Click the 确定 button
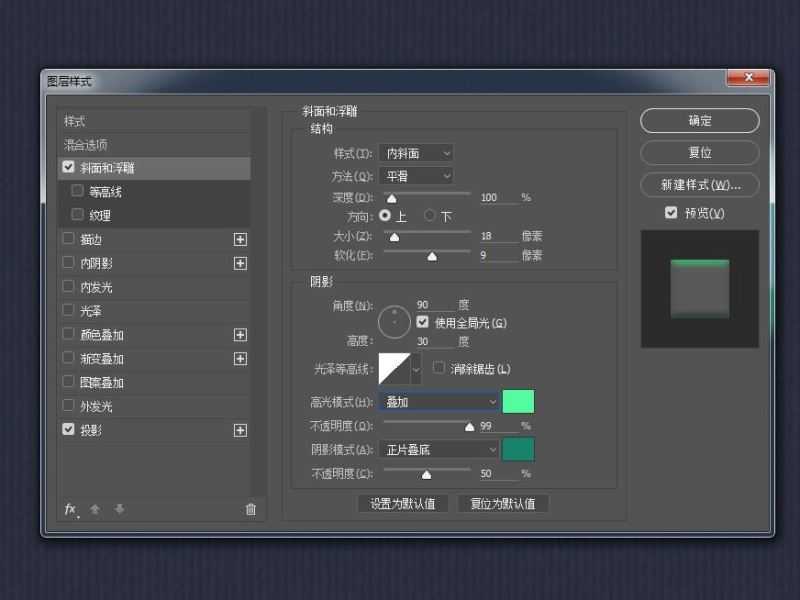 [699, 120]
